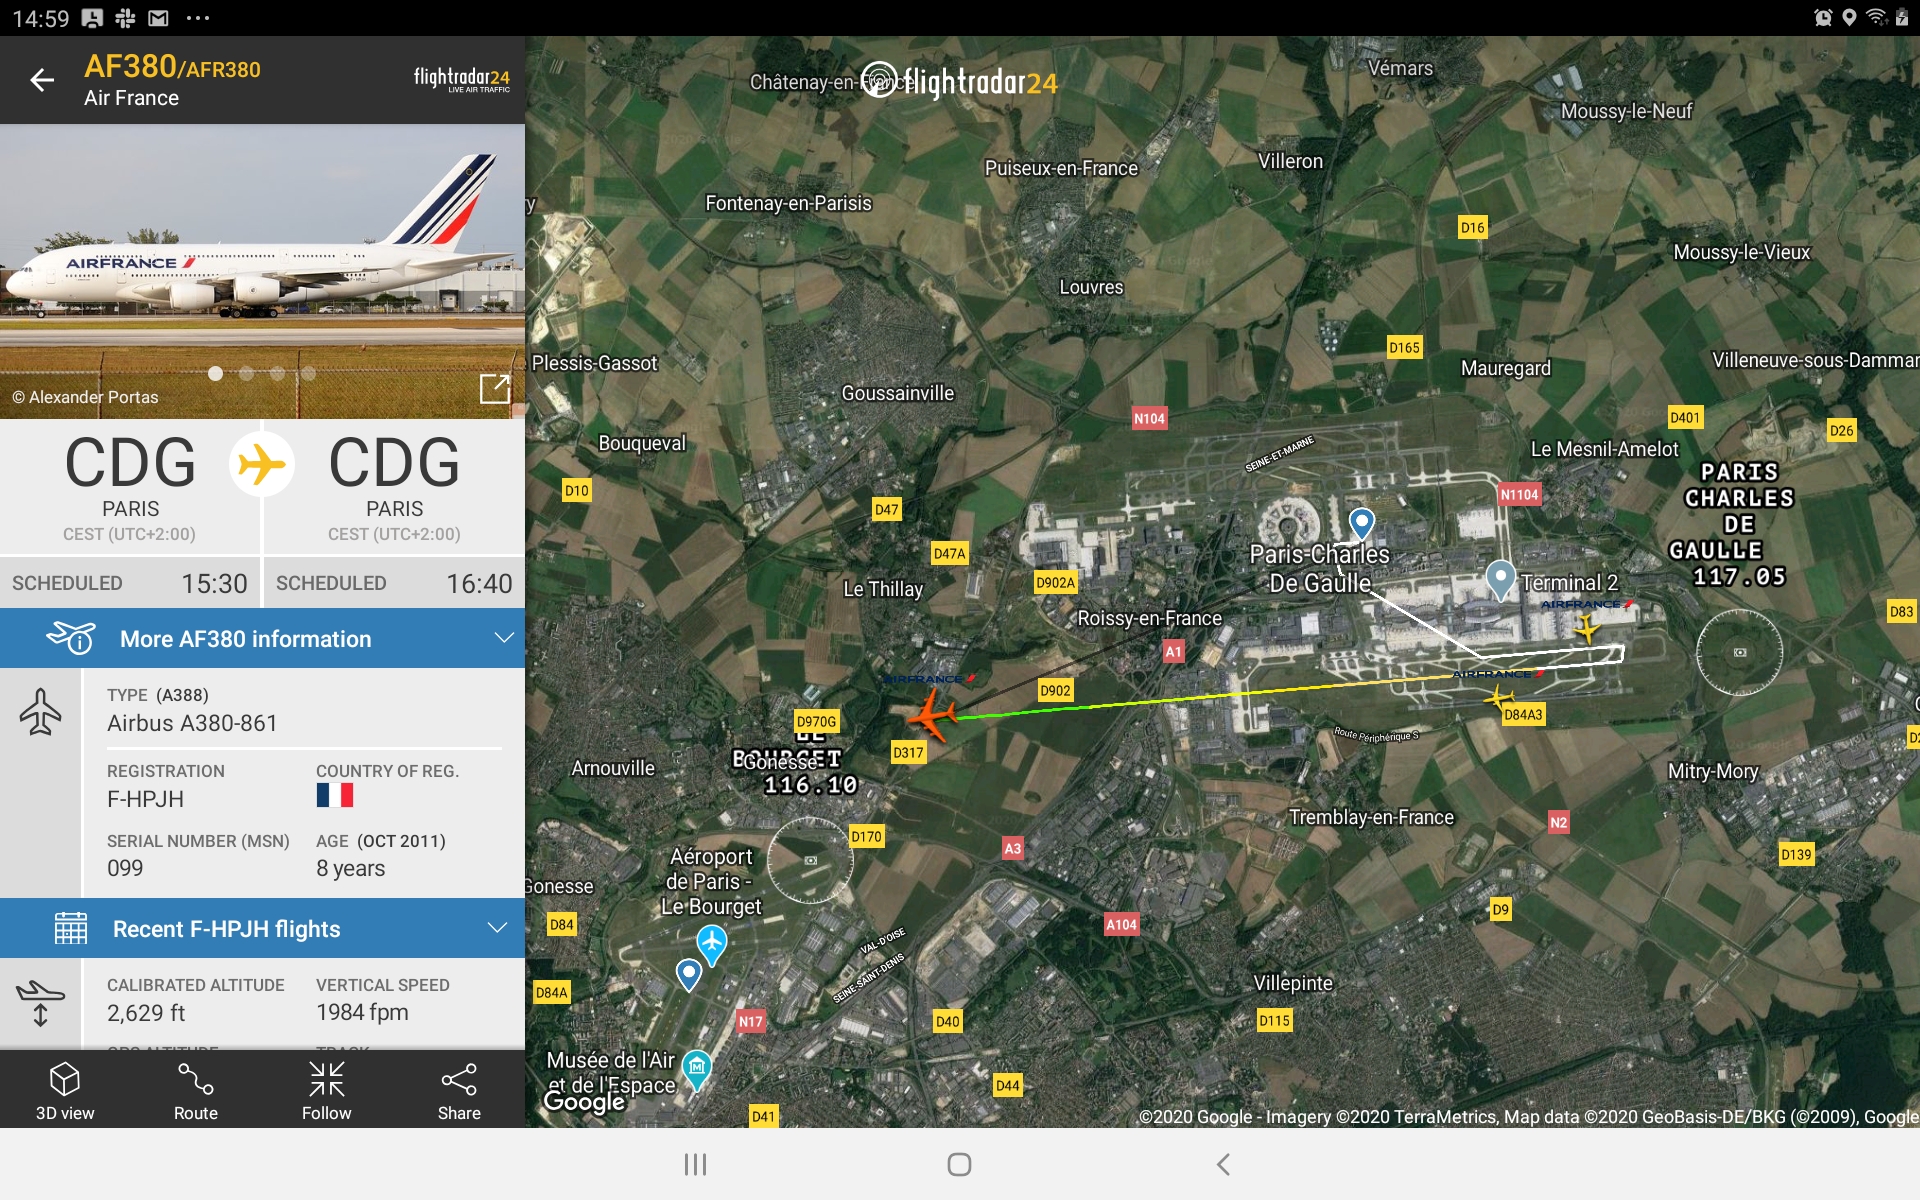Collapse the More AF380 information chevron
Screen dimensions: 1920x1200
coord(504,638)
